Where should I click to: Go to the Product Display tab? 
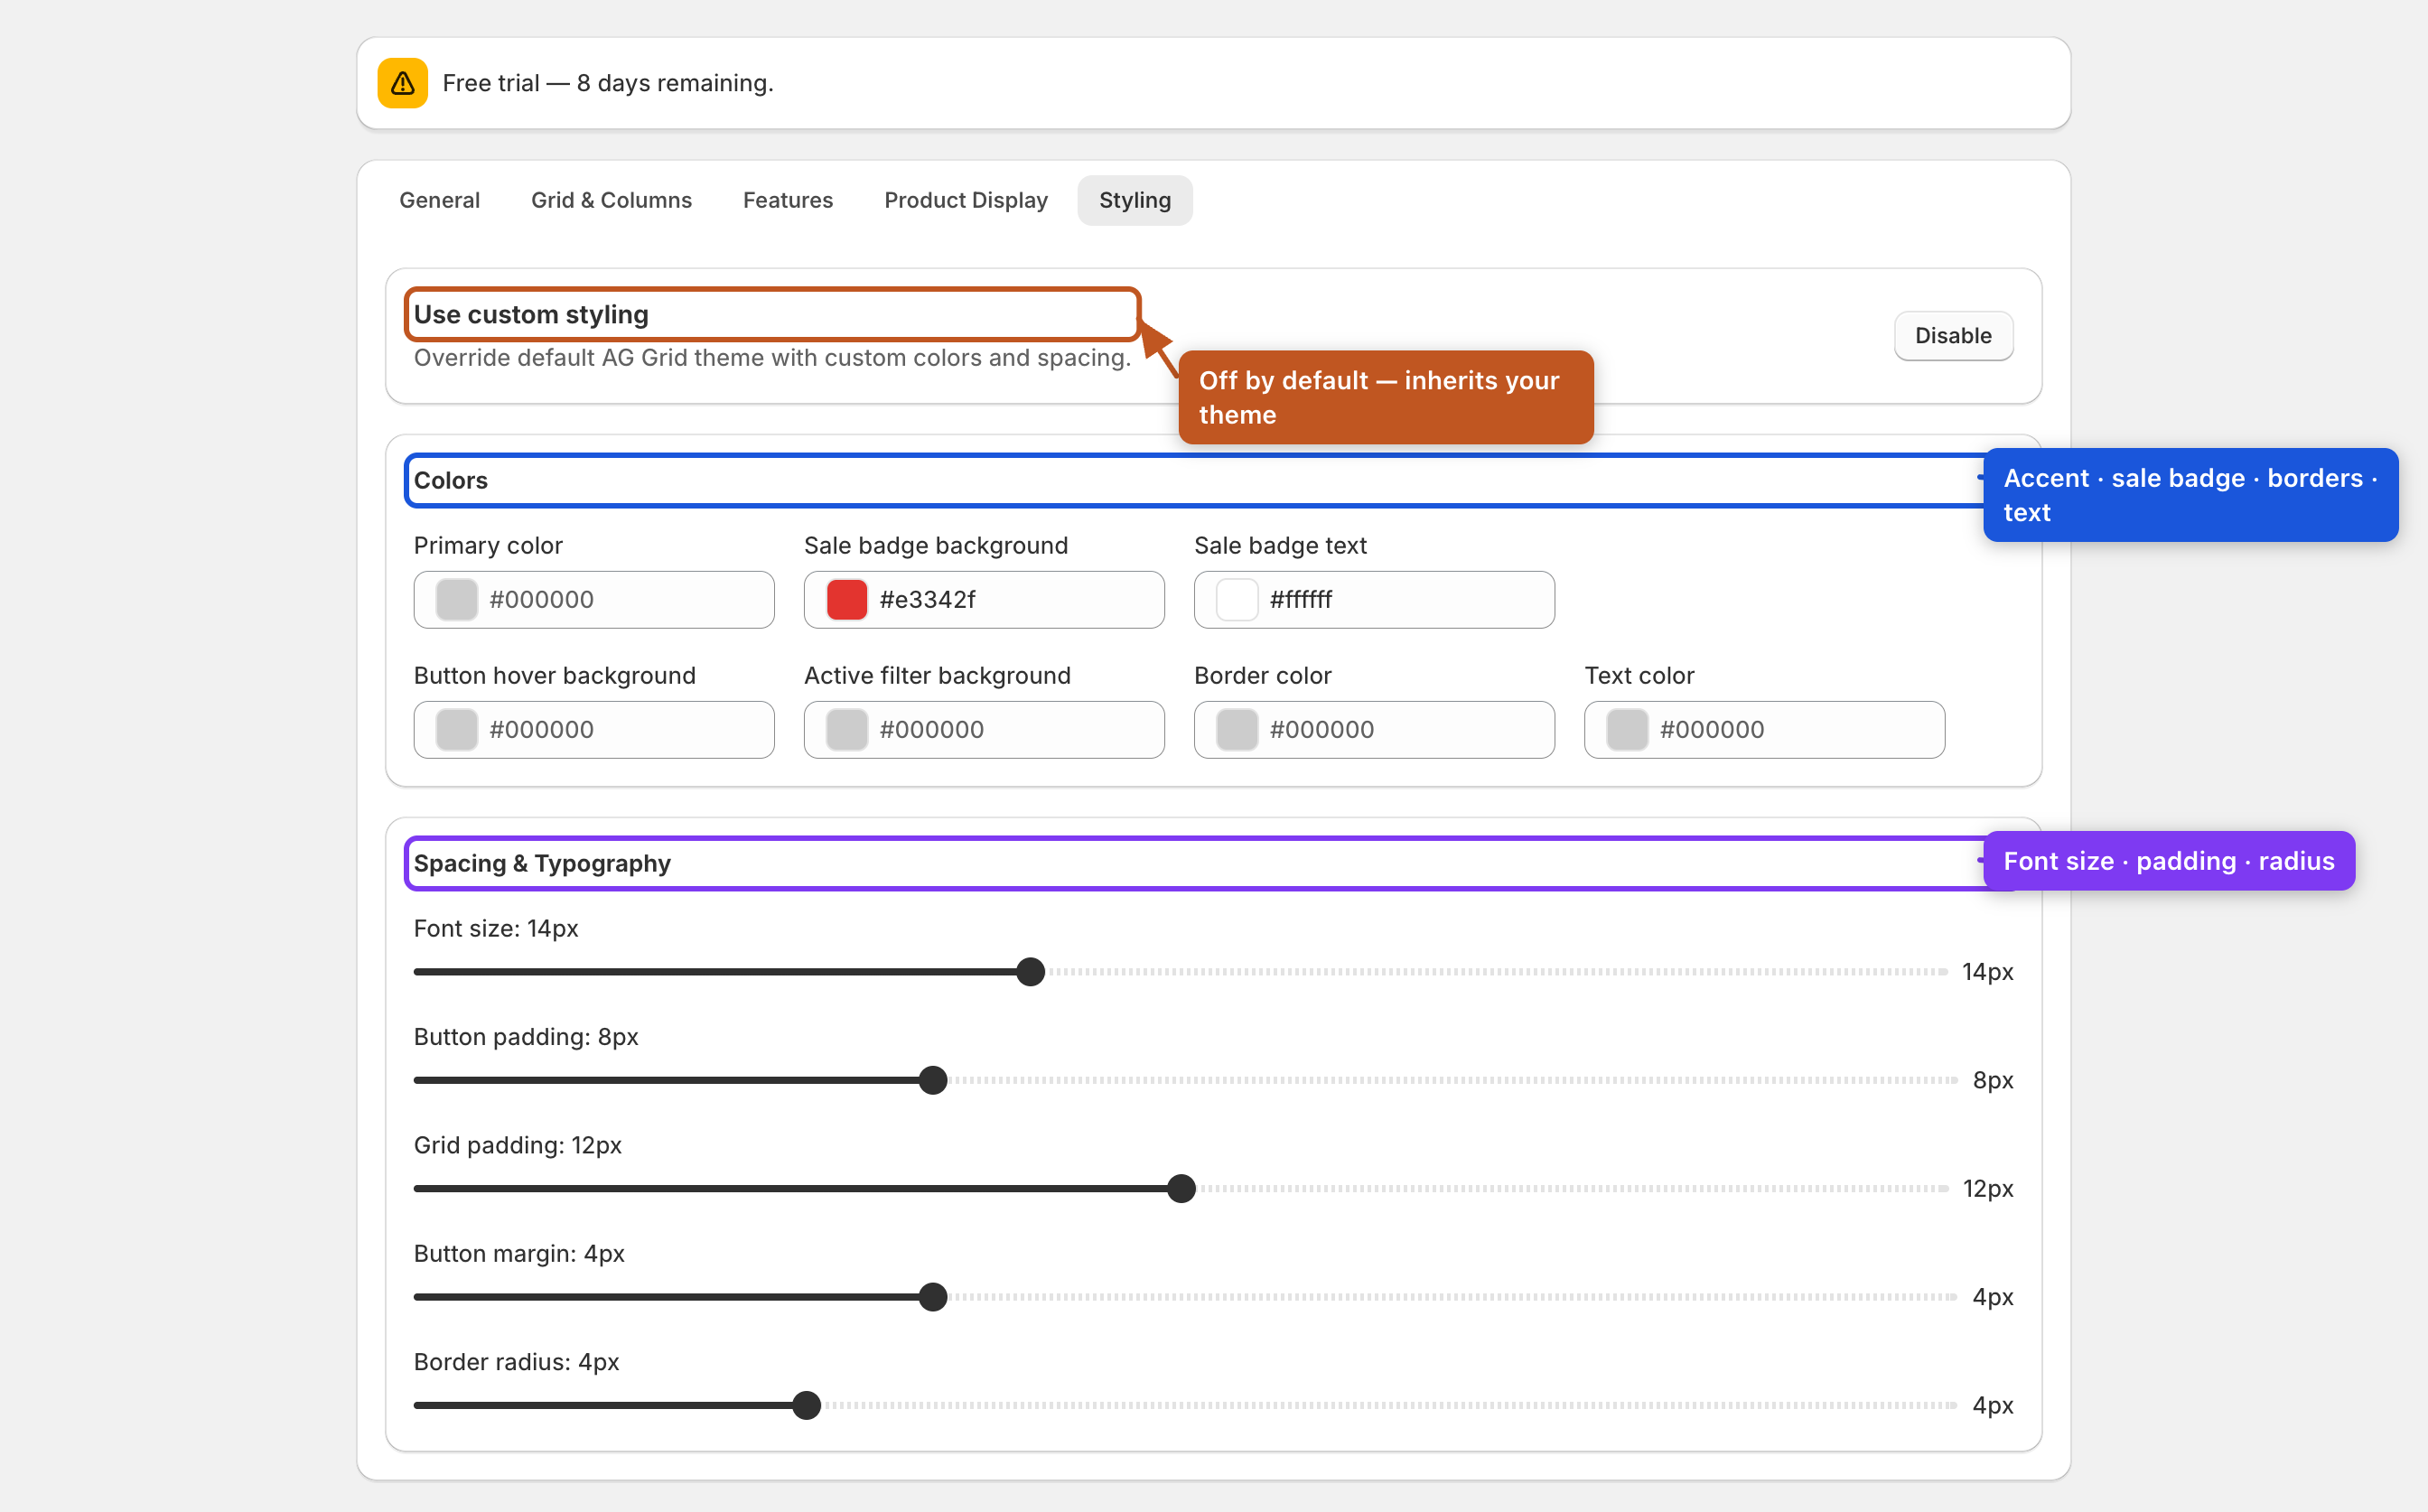tap(966, 200)
